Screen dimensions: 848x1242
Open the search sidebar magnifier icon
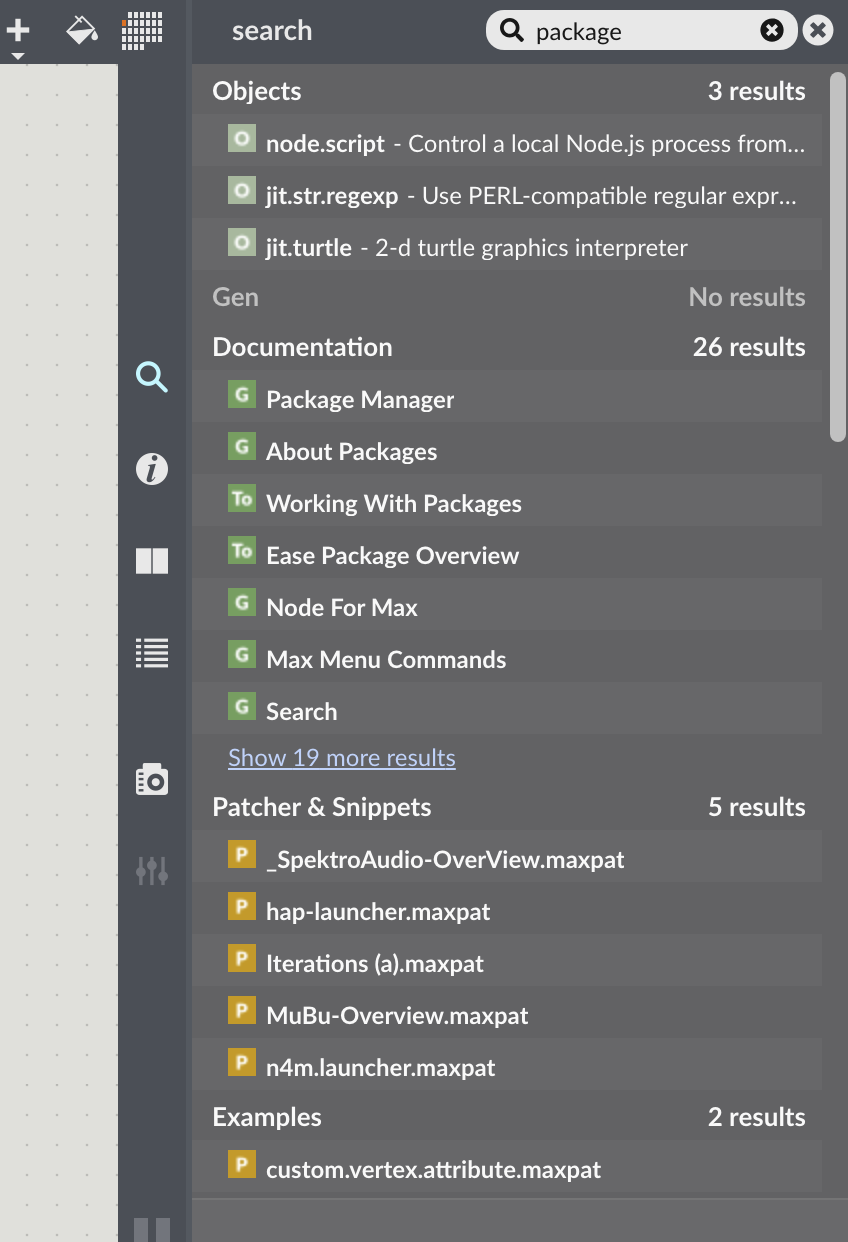click(x=152, y=377)
